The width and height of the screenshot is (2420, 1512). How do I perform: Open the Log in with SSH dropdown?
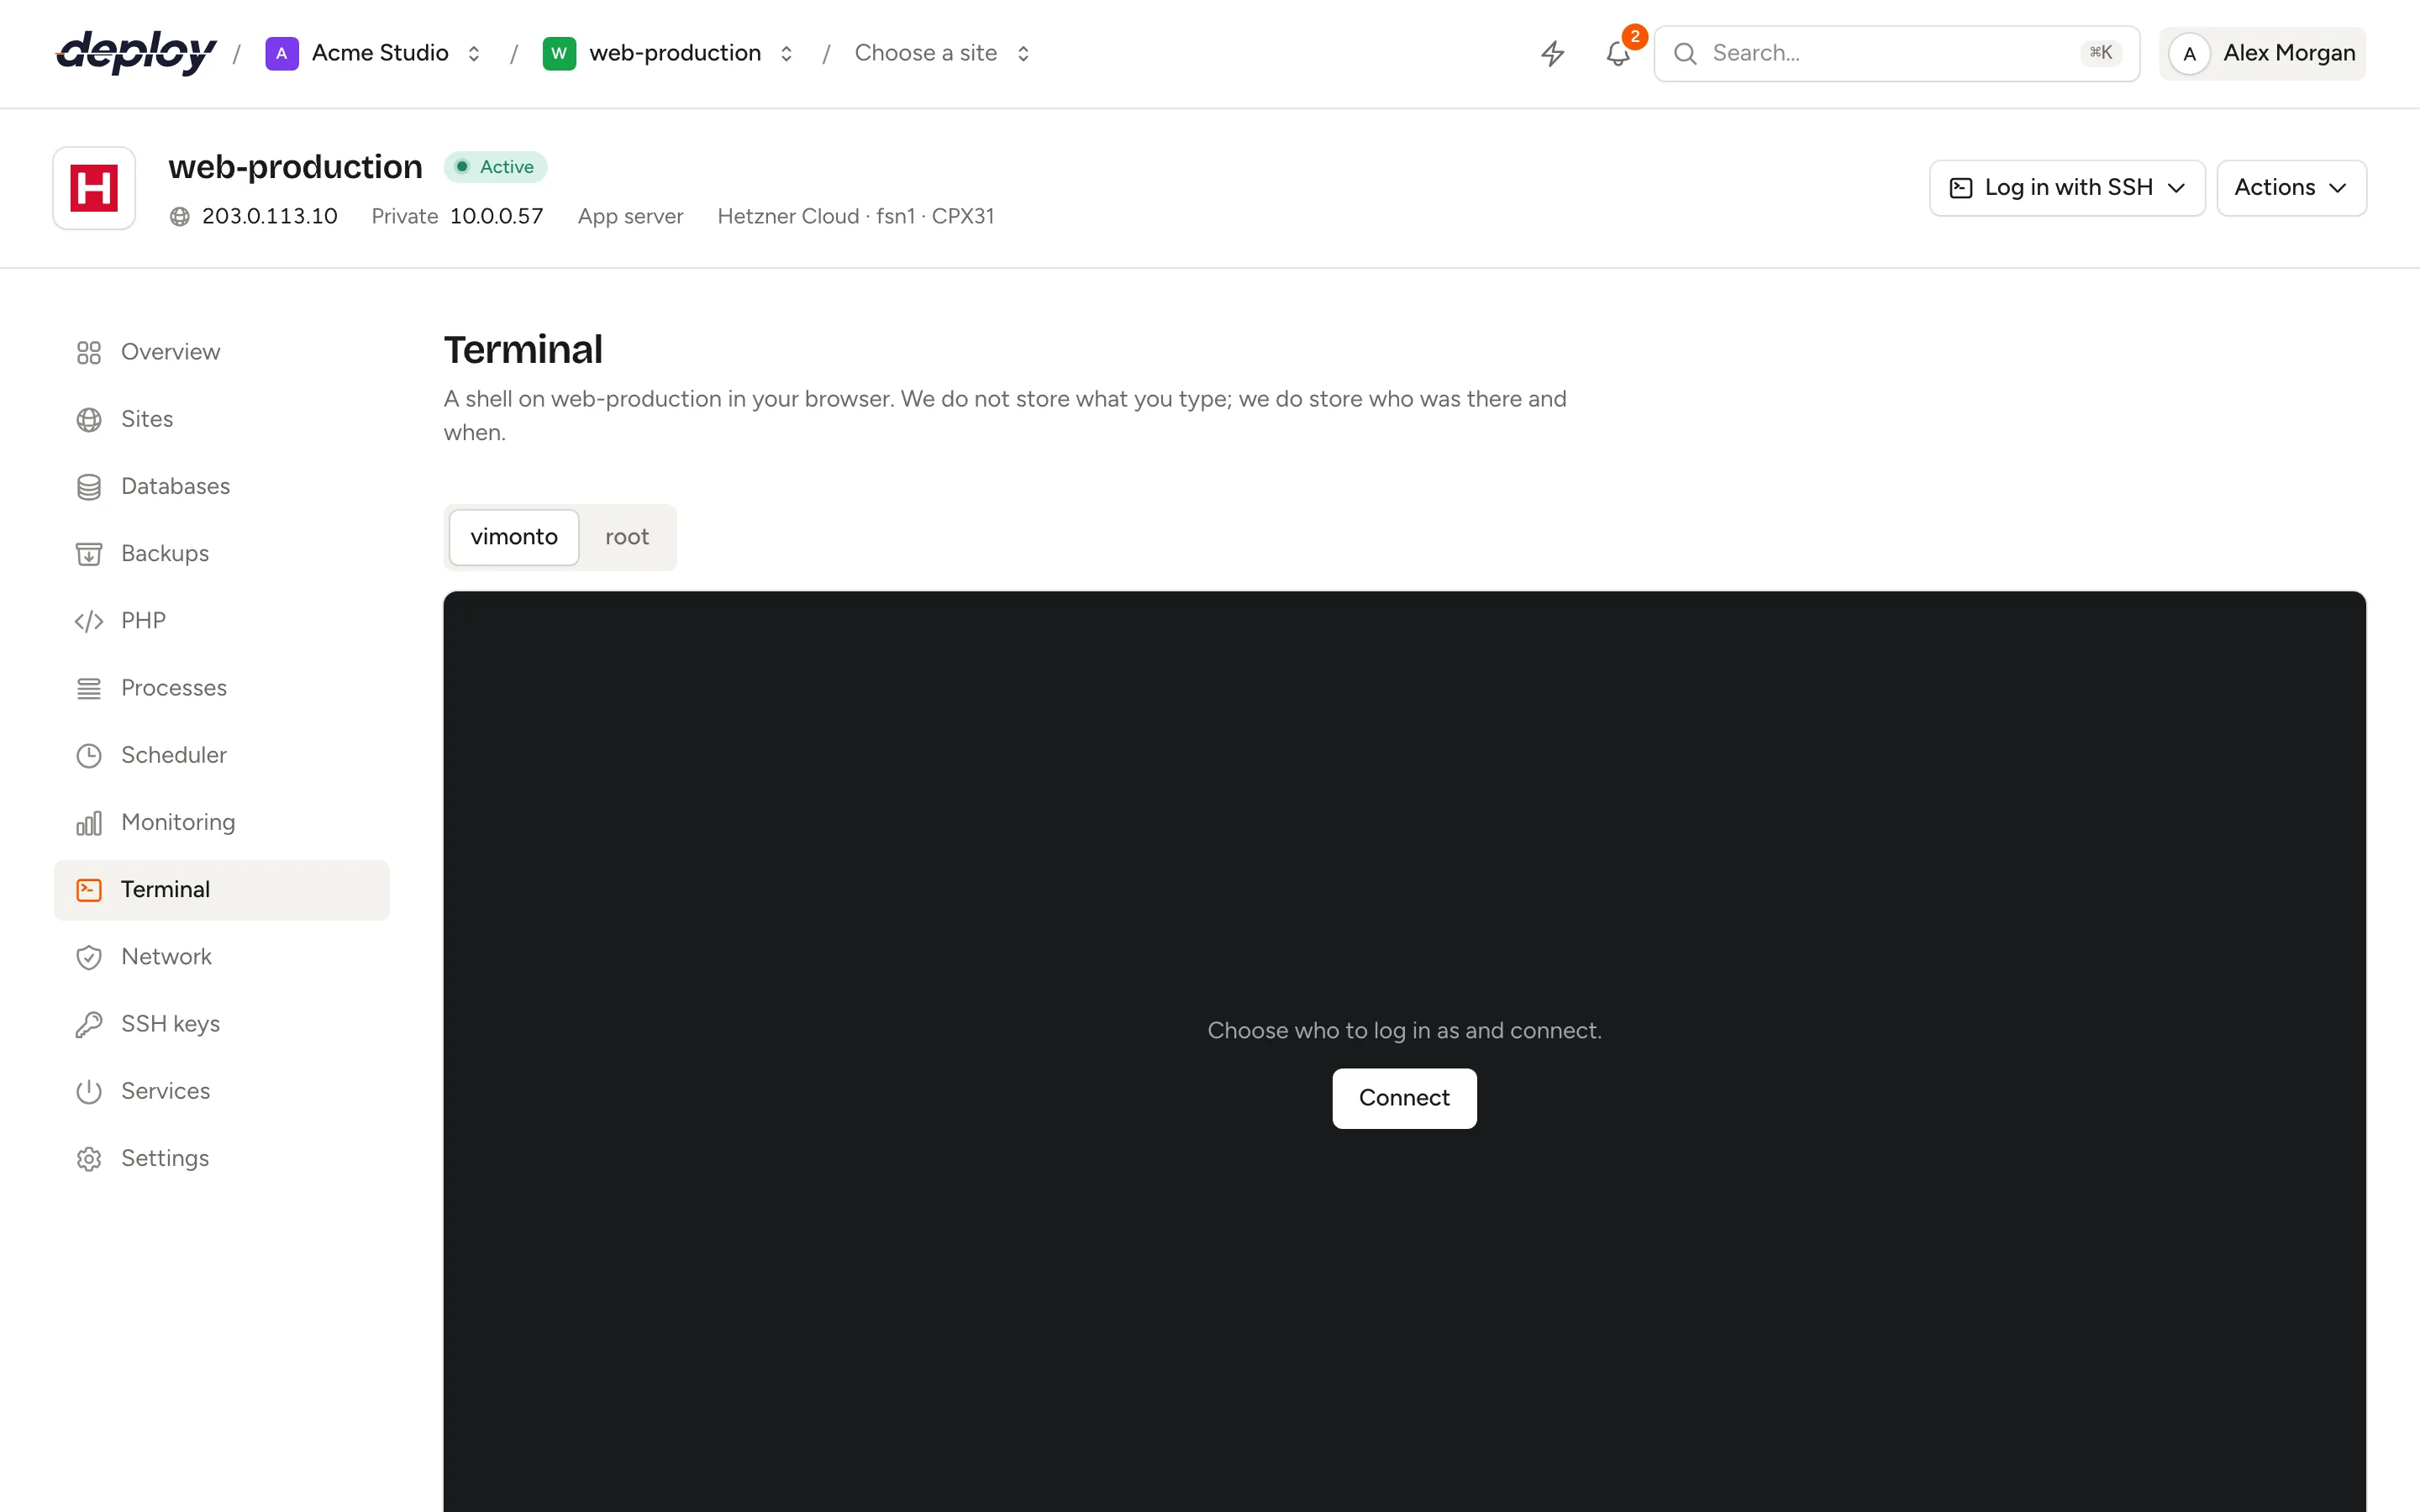point(2067,188)
